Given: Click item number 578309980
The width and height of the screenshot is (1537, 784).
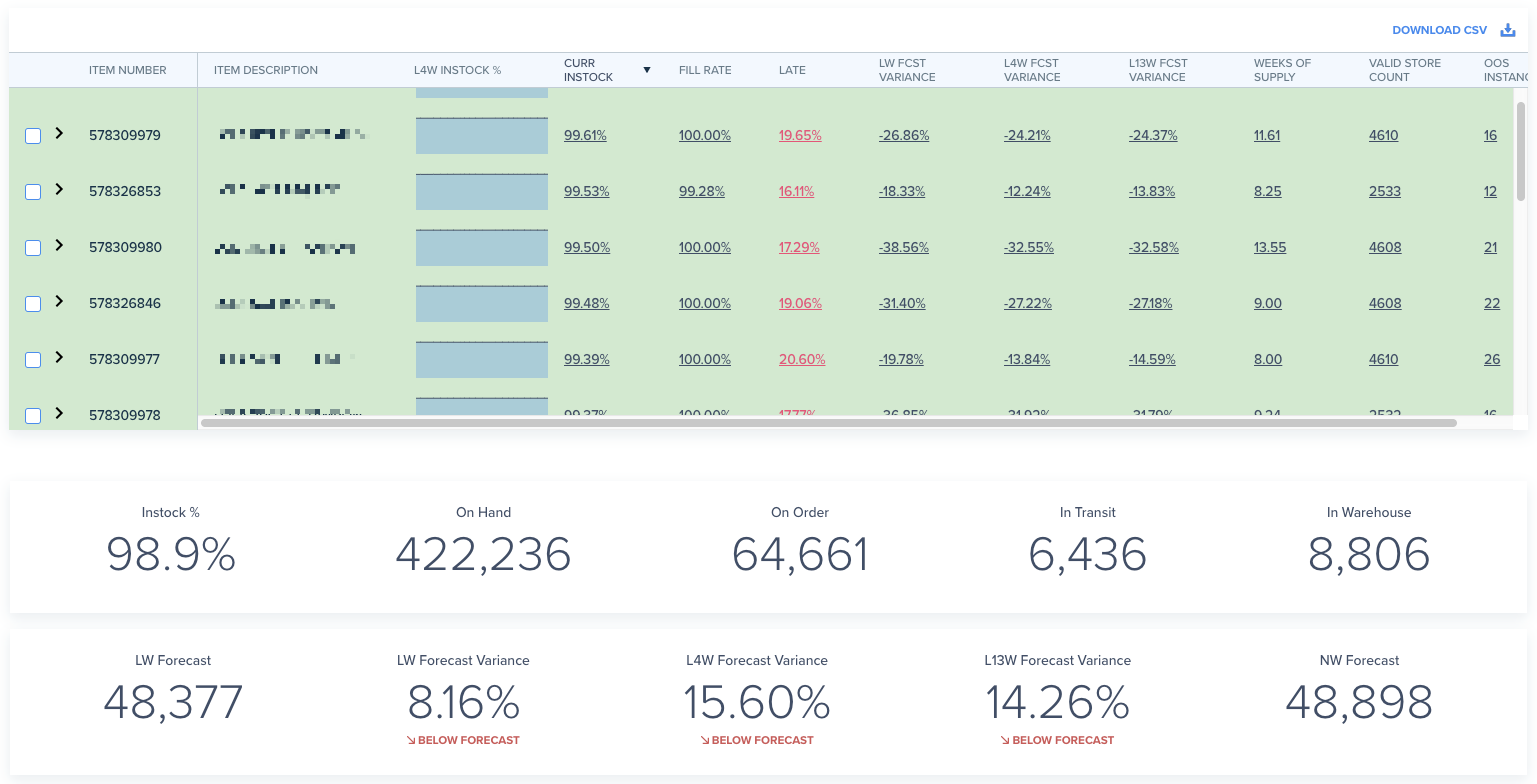Looking at the screenshot, I should click(125, 247).
